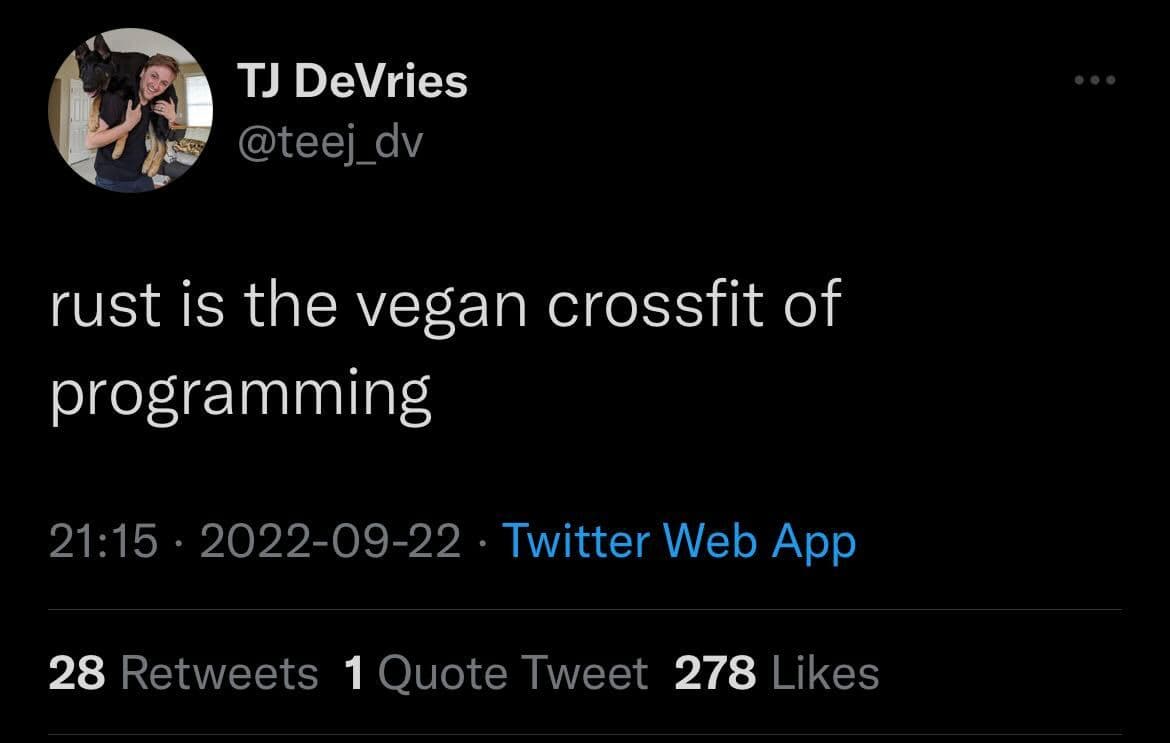Show the 278 Likes list

[777, 673]
